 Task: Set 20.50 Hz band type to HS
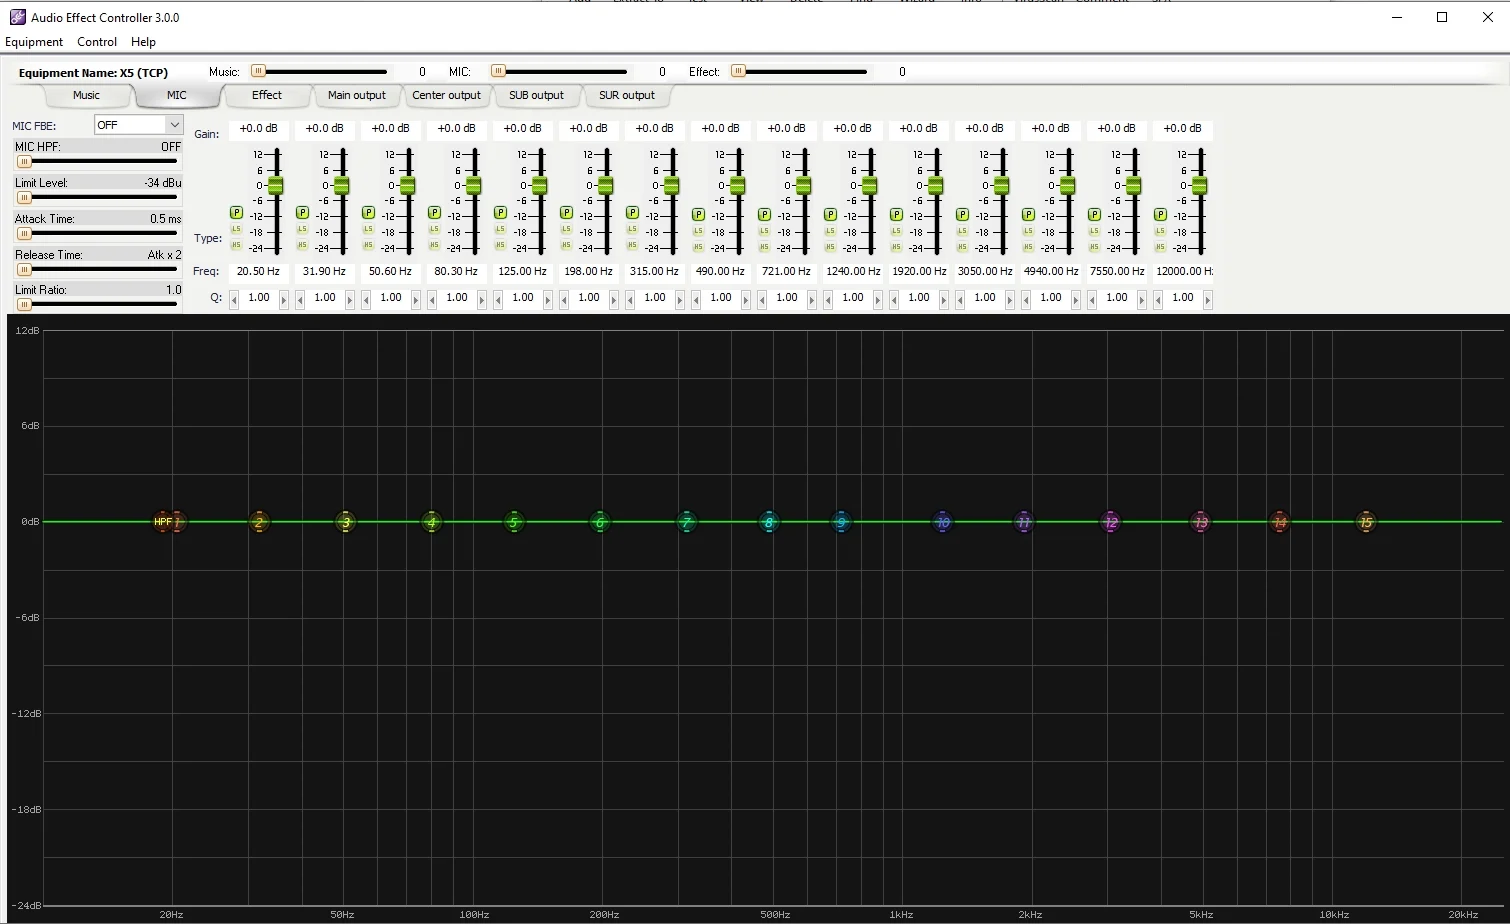point(236,245)
